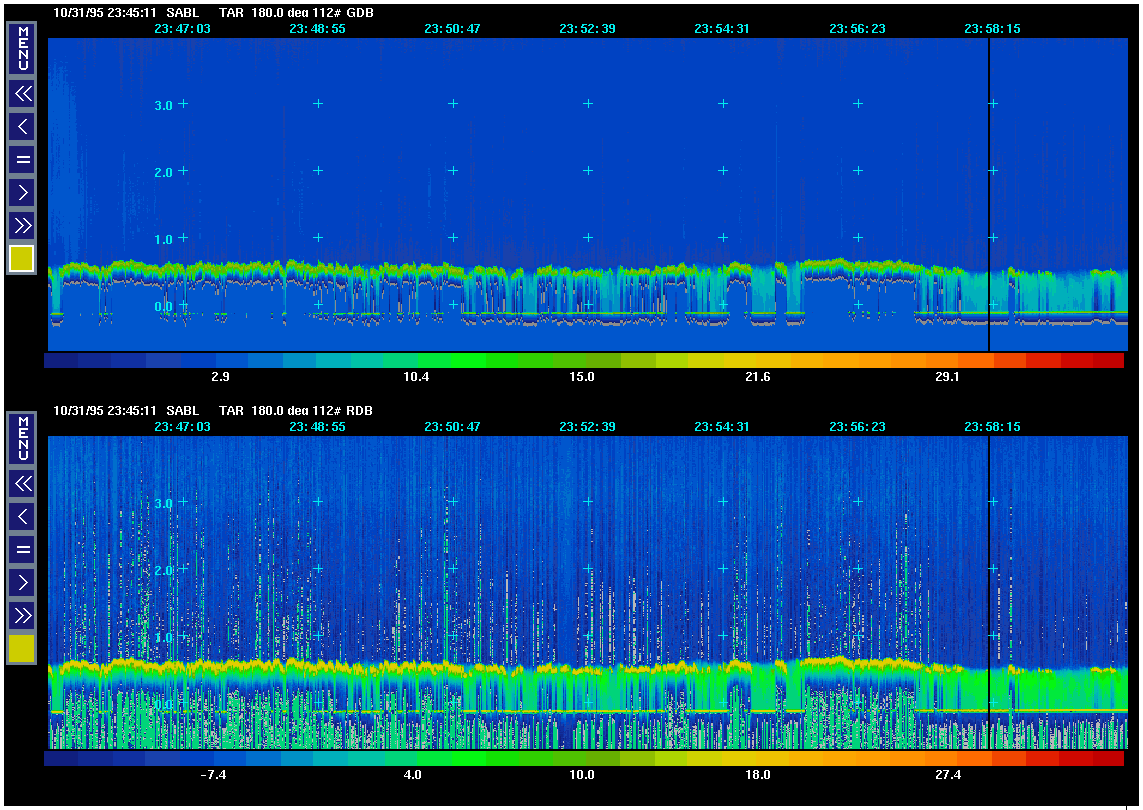
Task: Click the 23:52:39 time label above the GDB plot
Action: click(587, 29)
